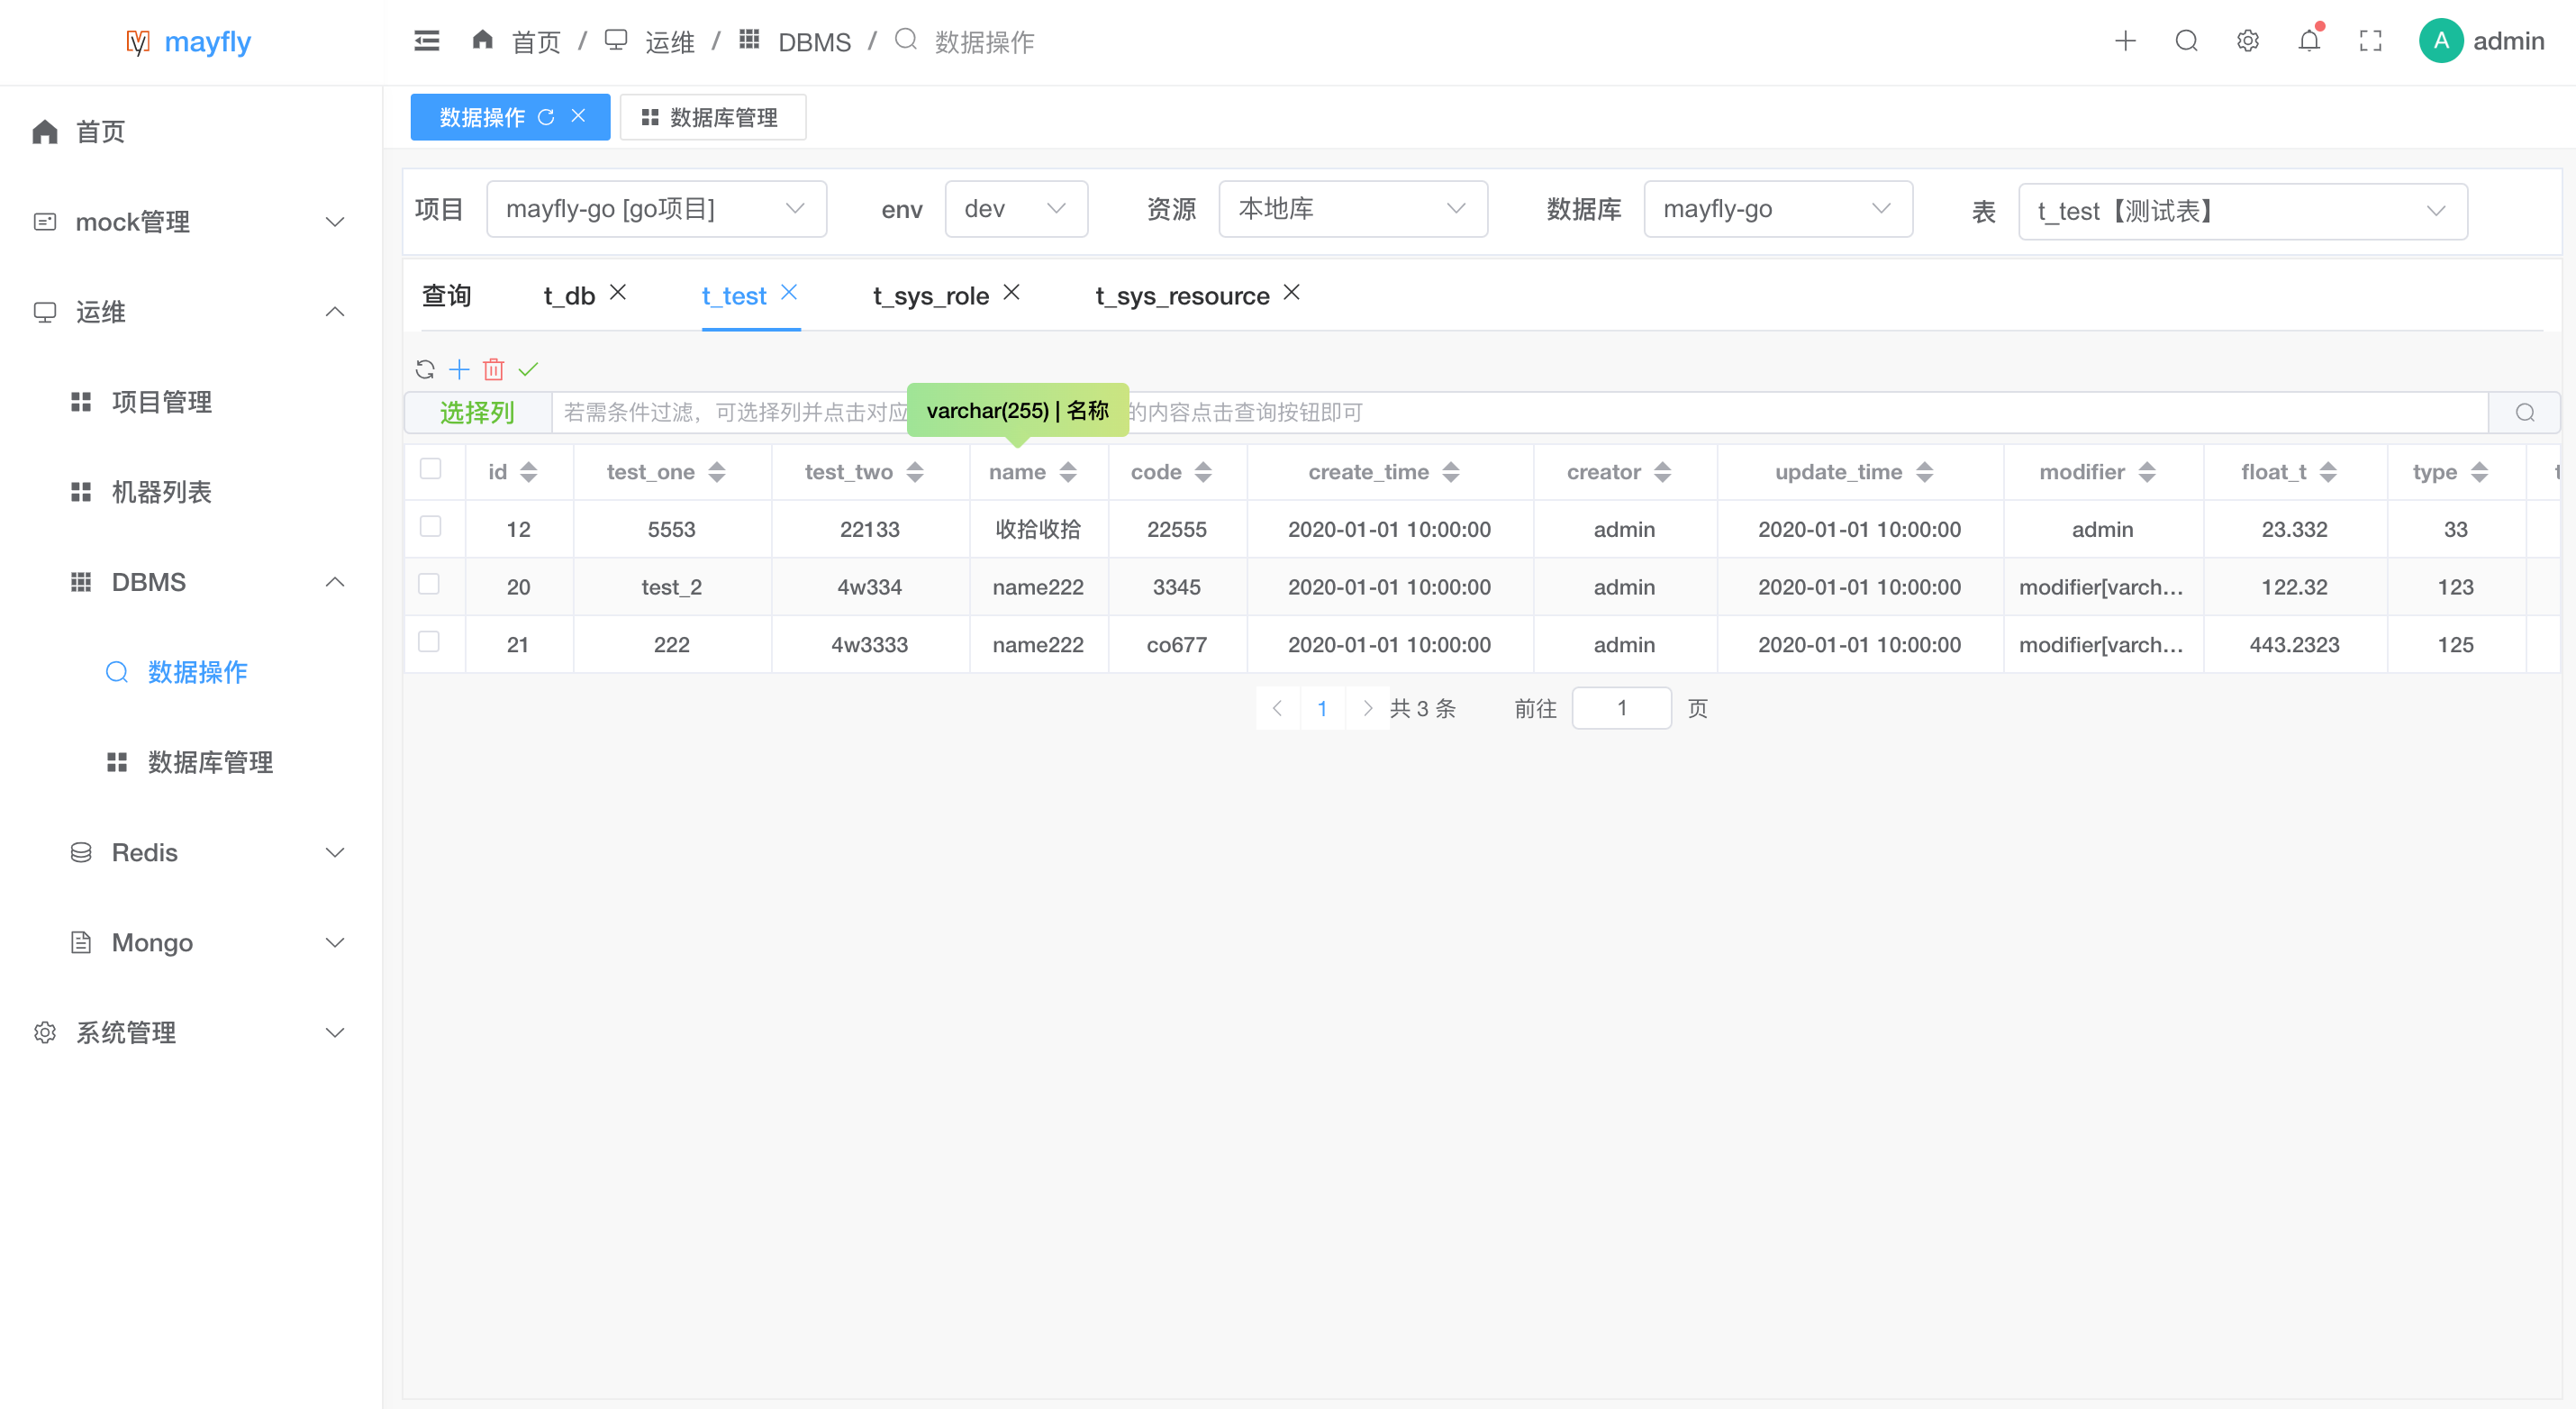Toggle the select-all header checkbox
Viewport: 2576px width, 1409px height.
click(430, 469)
